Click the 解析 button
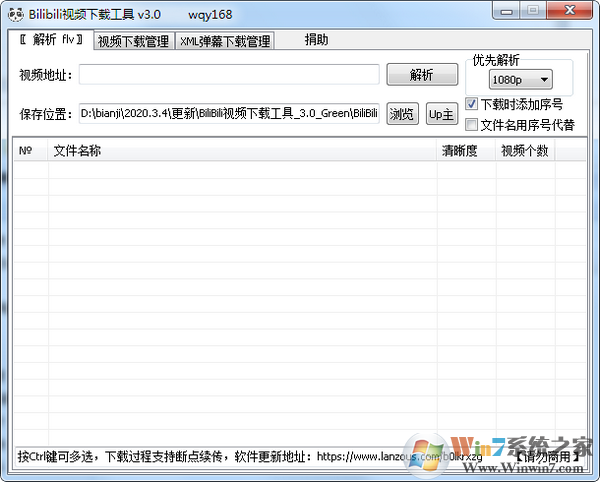 coord(422,75)
